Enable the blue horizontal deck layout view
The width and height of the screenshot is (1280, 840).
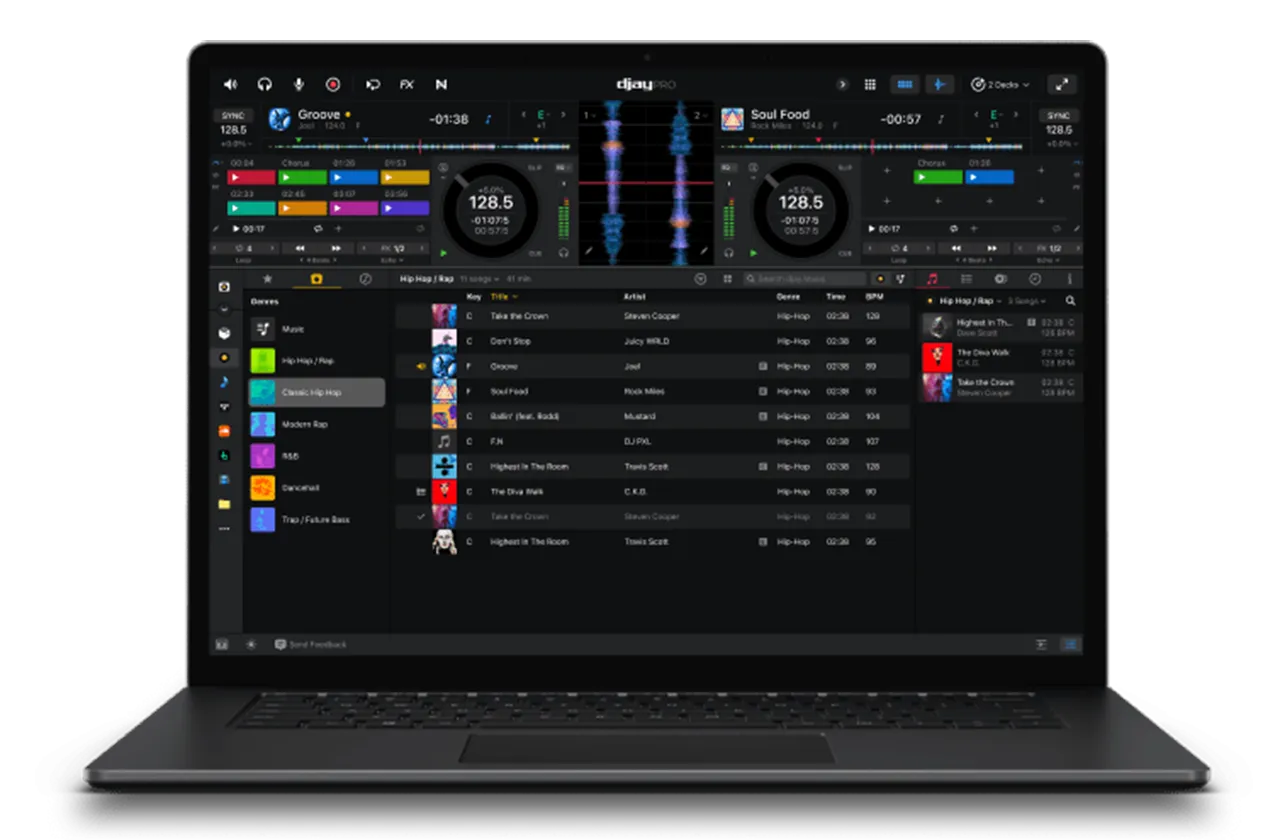pos(906,85)
